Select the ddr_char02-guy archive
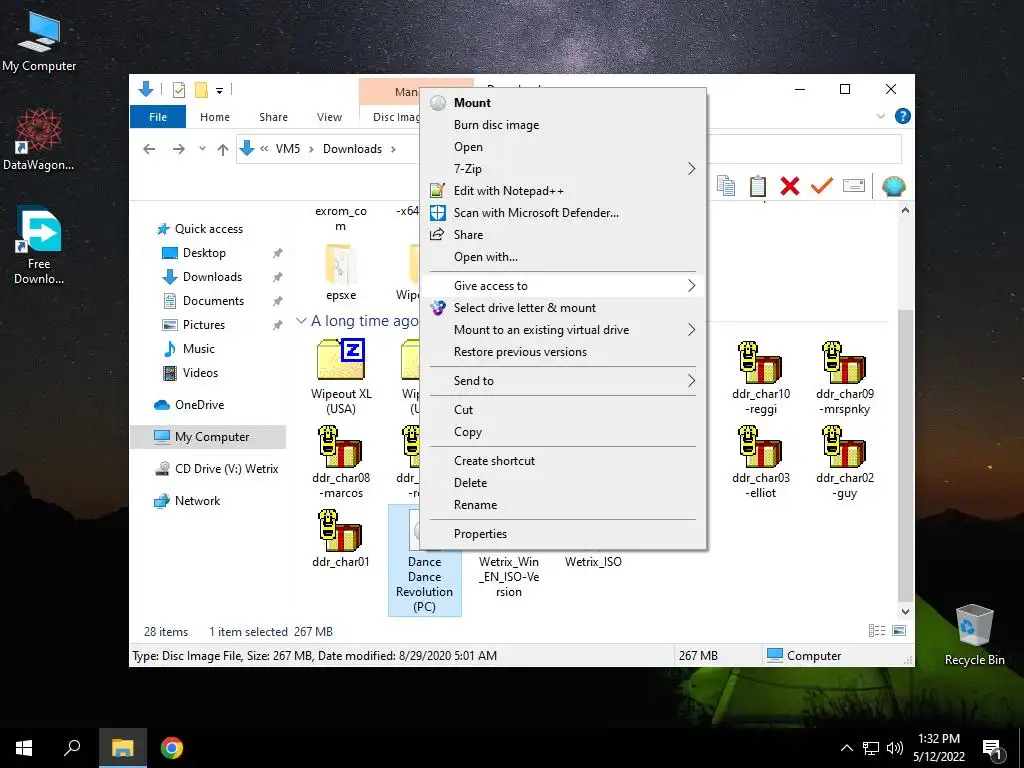 point(844,462)
